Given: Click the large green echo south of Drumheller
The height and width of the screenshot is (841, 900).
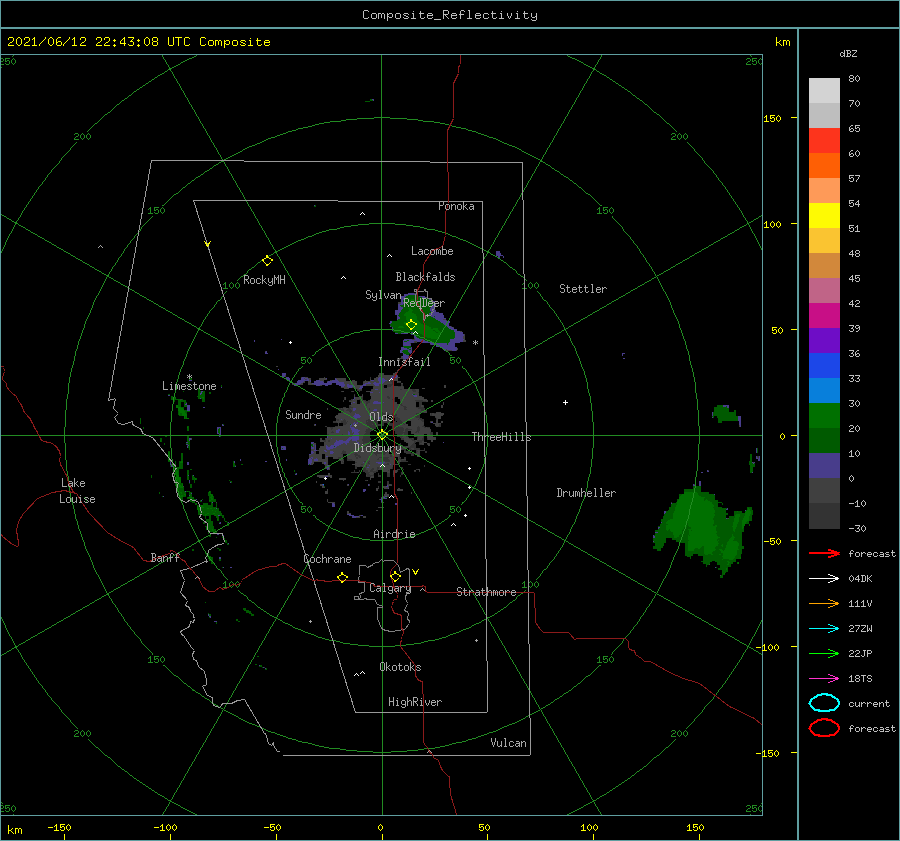Looking at the screenshot, I should pos(701,529).
